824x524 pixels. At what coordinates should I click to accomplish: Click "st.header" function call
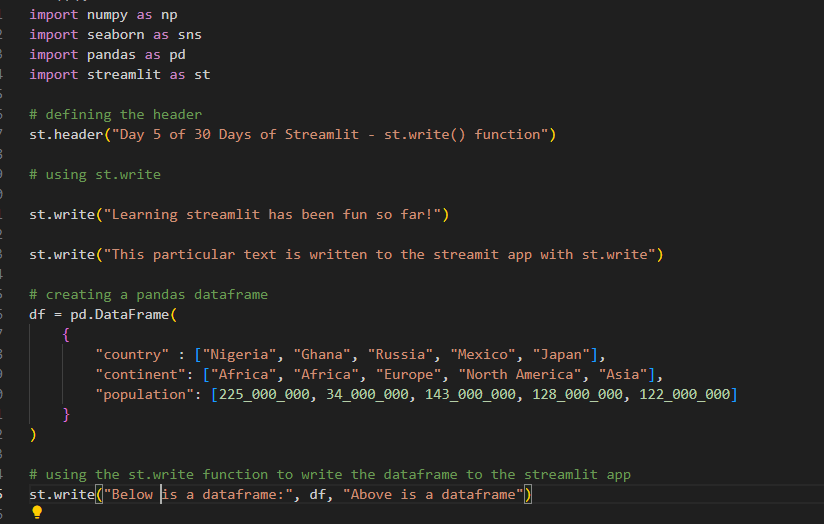click(x=66, y=135)
